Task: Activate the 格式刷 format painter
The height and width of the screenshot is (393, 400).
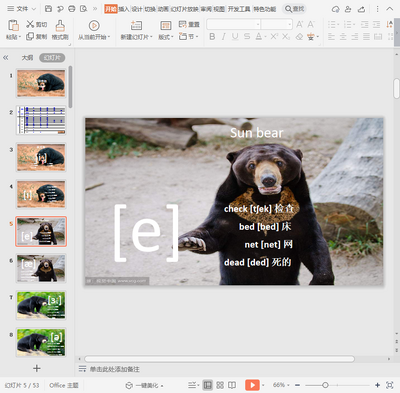Action: [60, 30]
